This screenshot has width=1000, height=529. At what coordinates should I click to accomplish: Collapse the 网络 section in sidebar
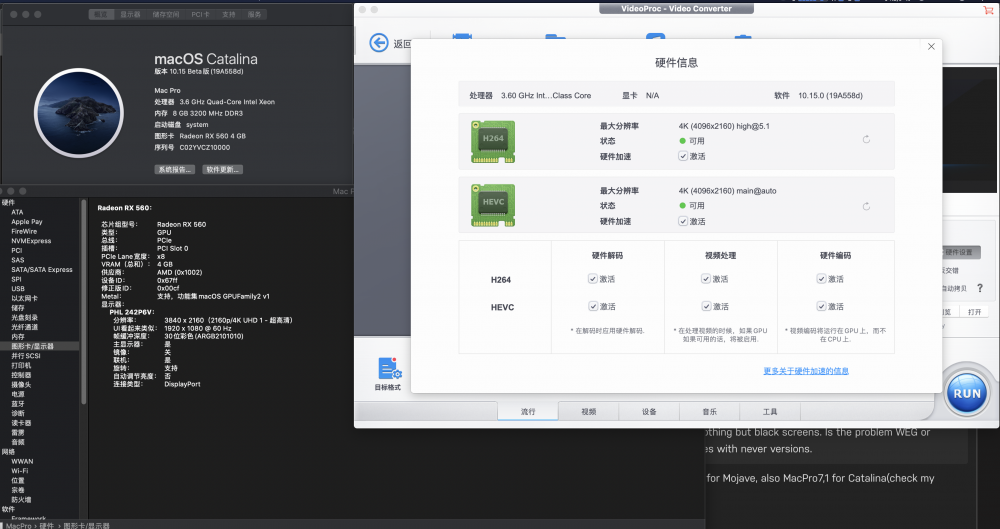(x=8, y=451)
